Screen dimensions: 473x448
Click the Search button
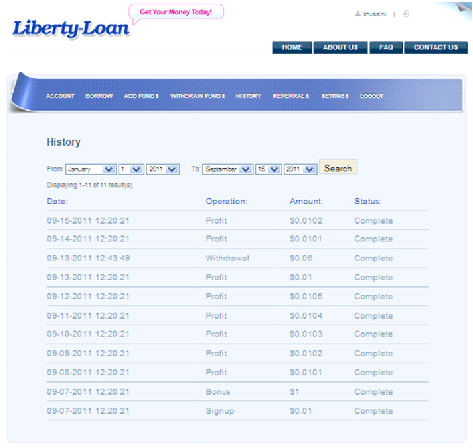tap(338, 168)
